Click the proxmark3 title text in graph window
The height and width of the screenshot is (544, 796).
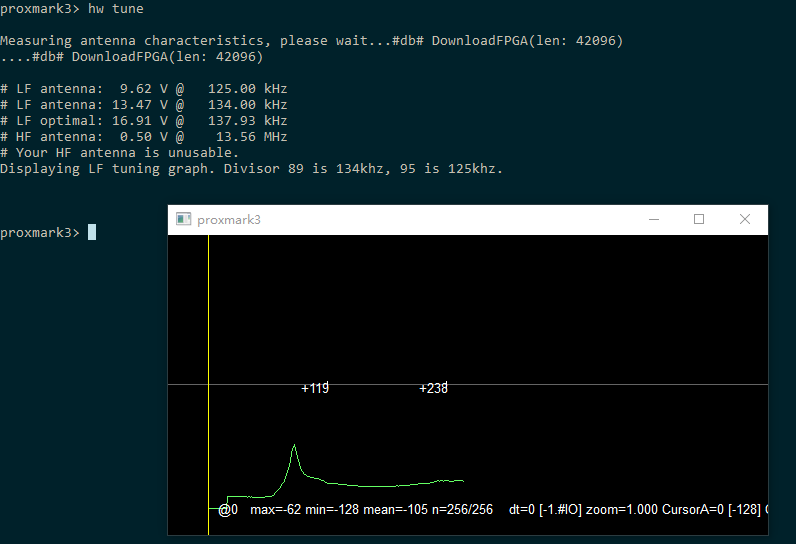point(229,219)
